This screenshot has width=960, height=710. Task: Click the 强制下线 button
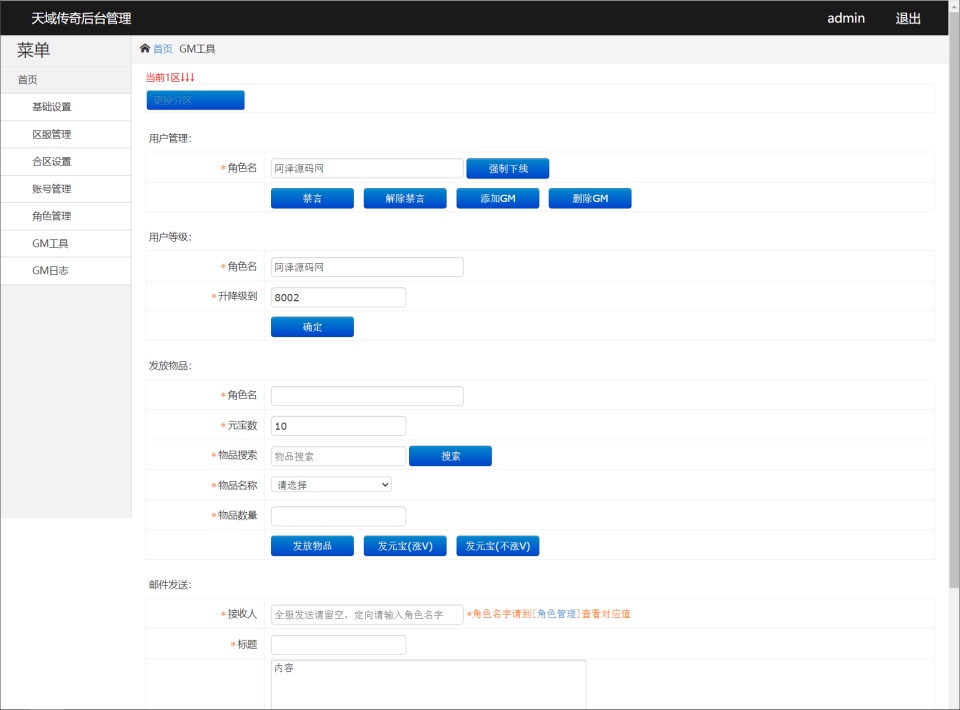click(x=507, y=169)
